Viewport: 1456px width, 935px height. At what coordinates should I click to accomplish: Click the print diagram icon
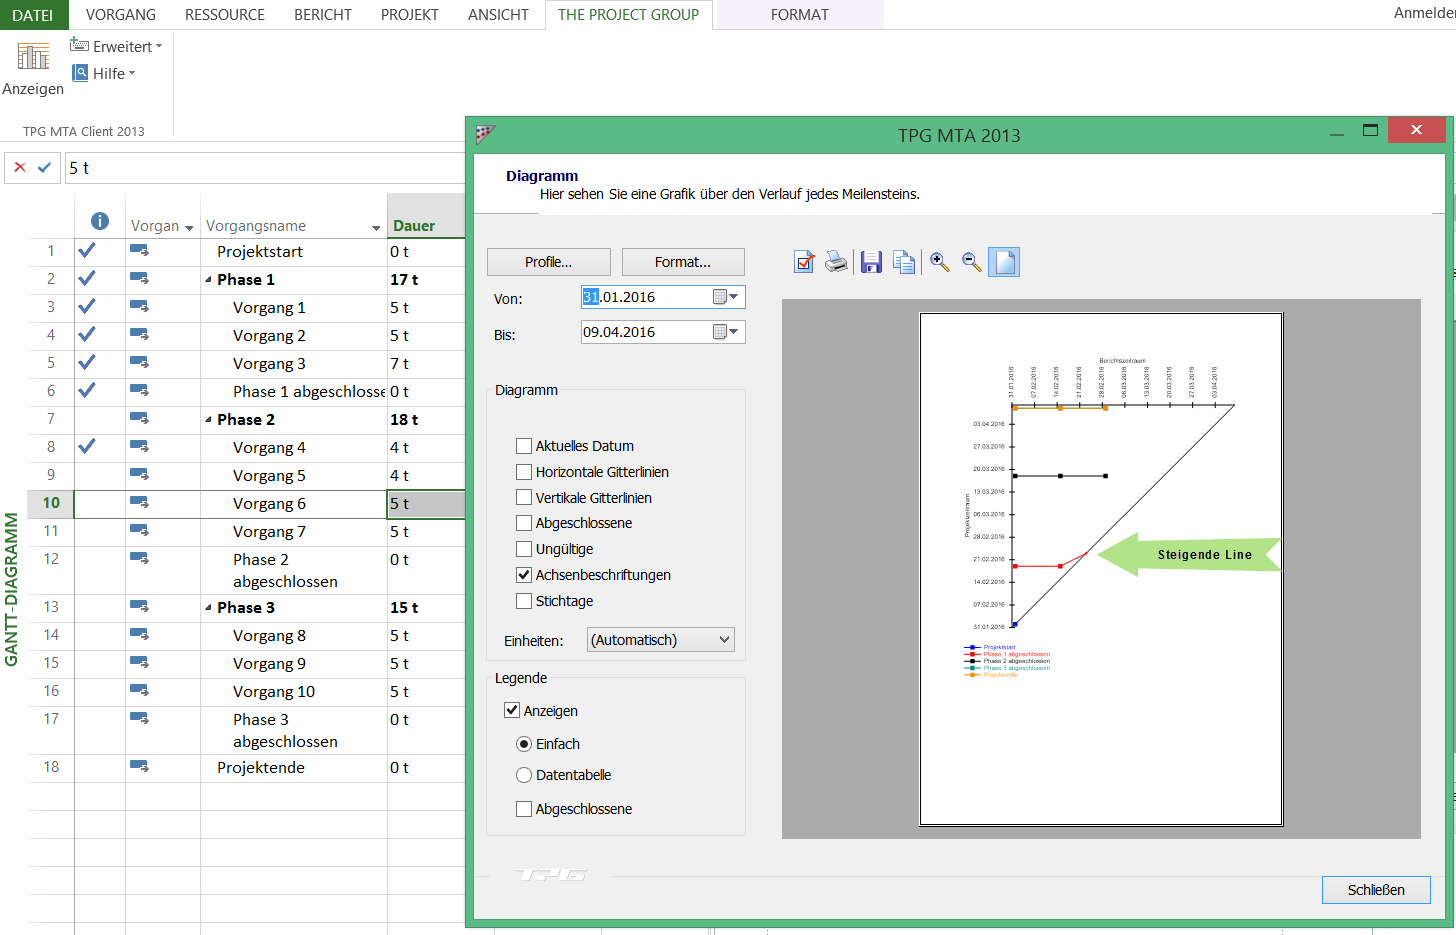coord(836,262)
